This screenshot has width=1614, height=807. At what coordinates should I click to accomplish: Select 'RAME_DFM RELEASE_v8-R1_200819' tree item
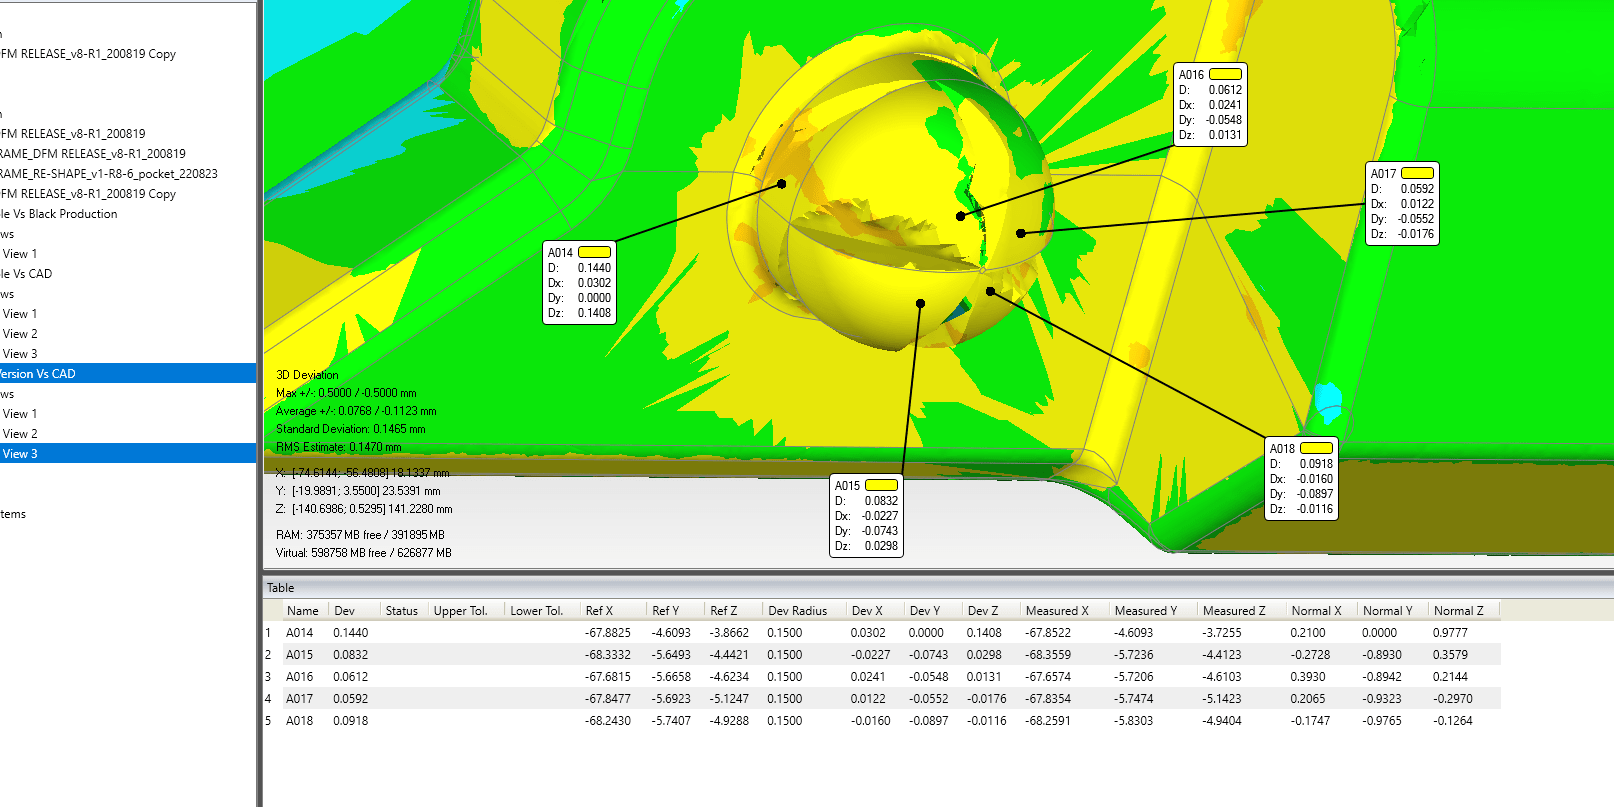point(93,153)
